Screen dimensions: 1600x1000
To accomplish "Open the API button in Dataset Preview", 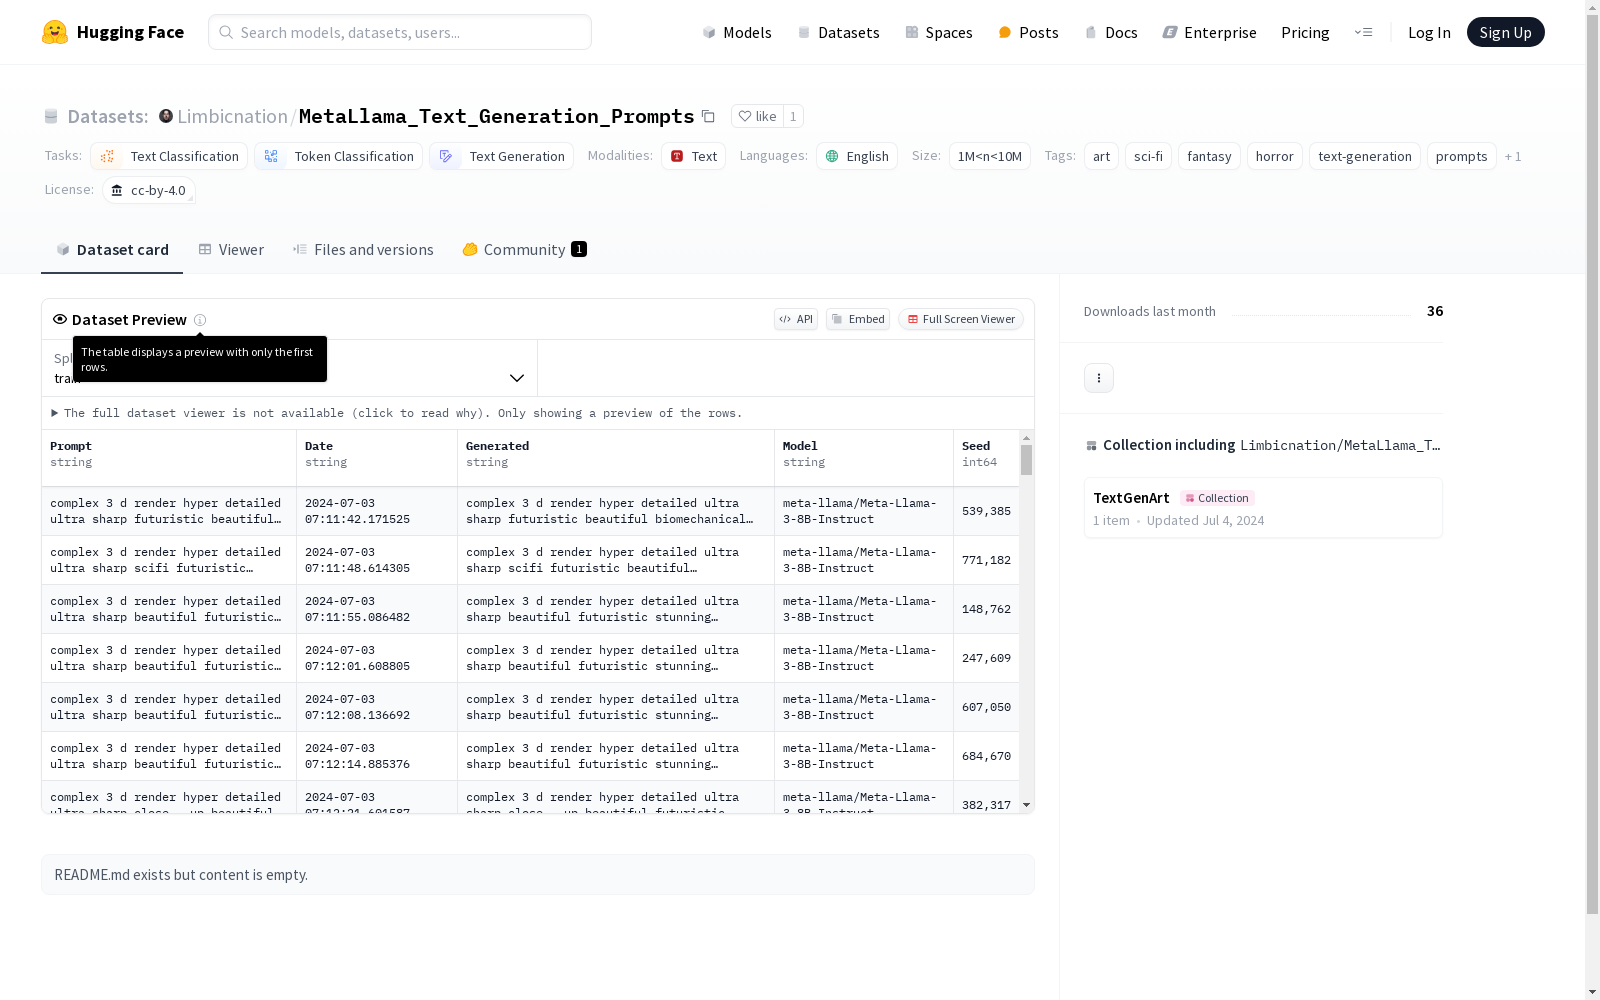I will 796,319.
